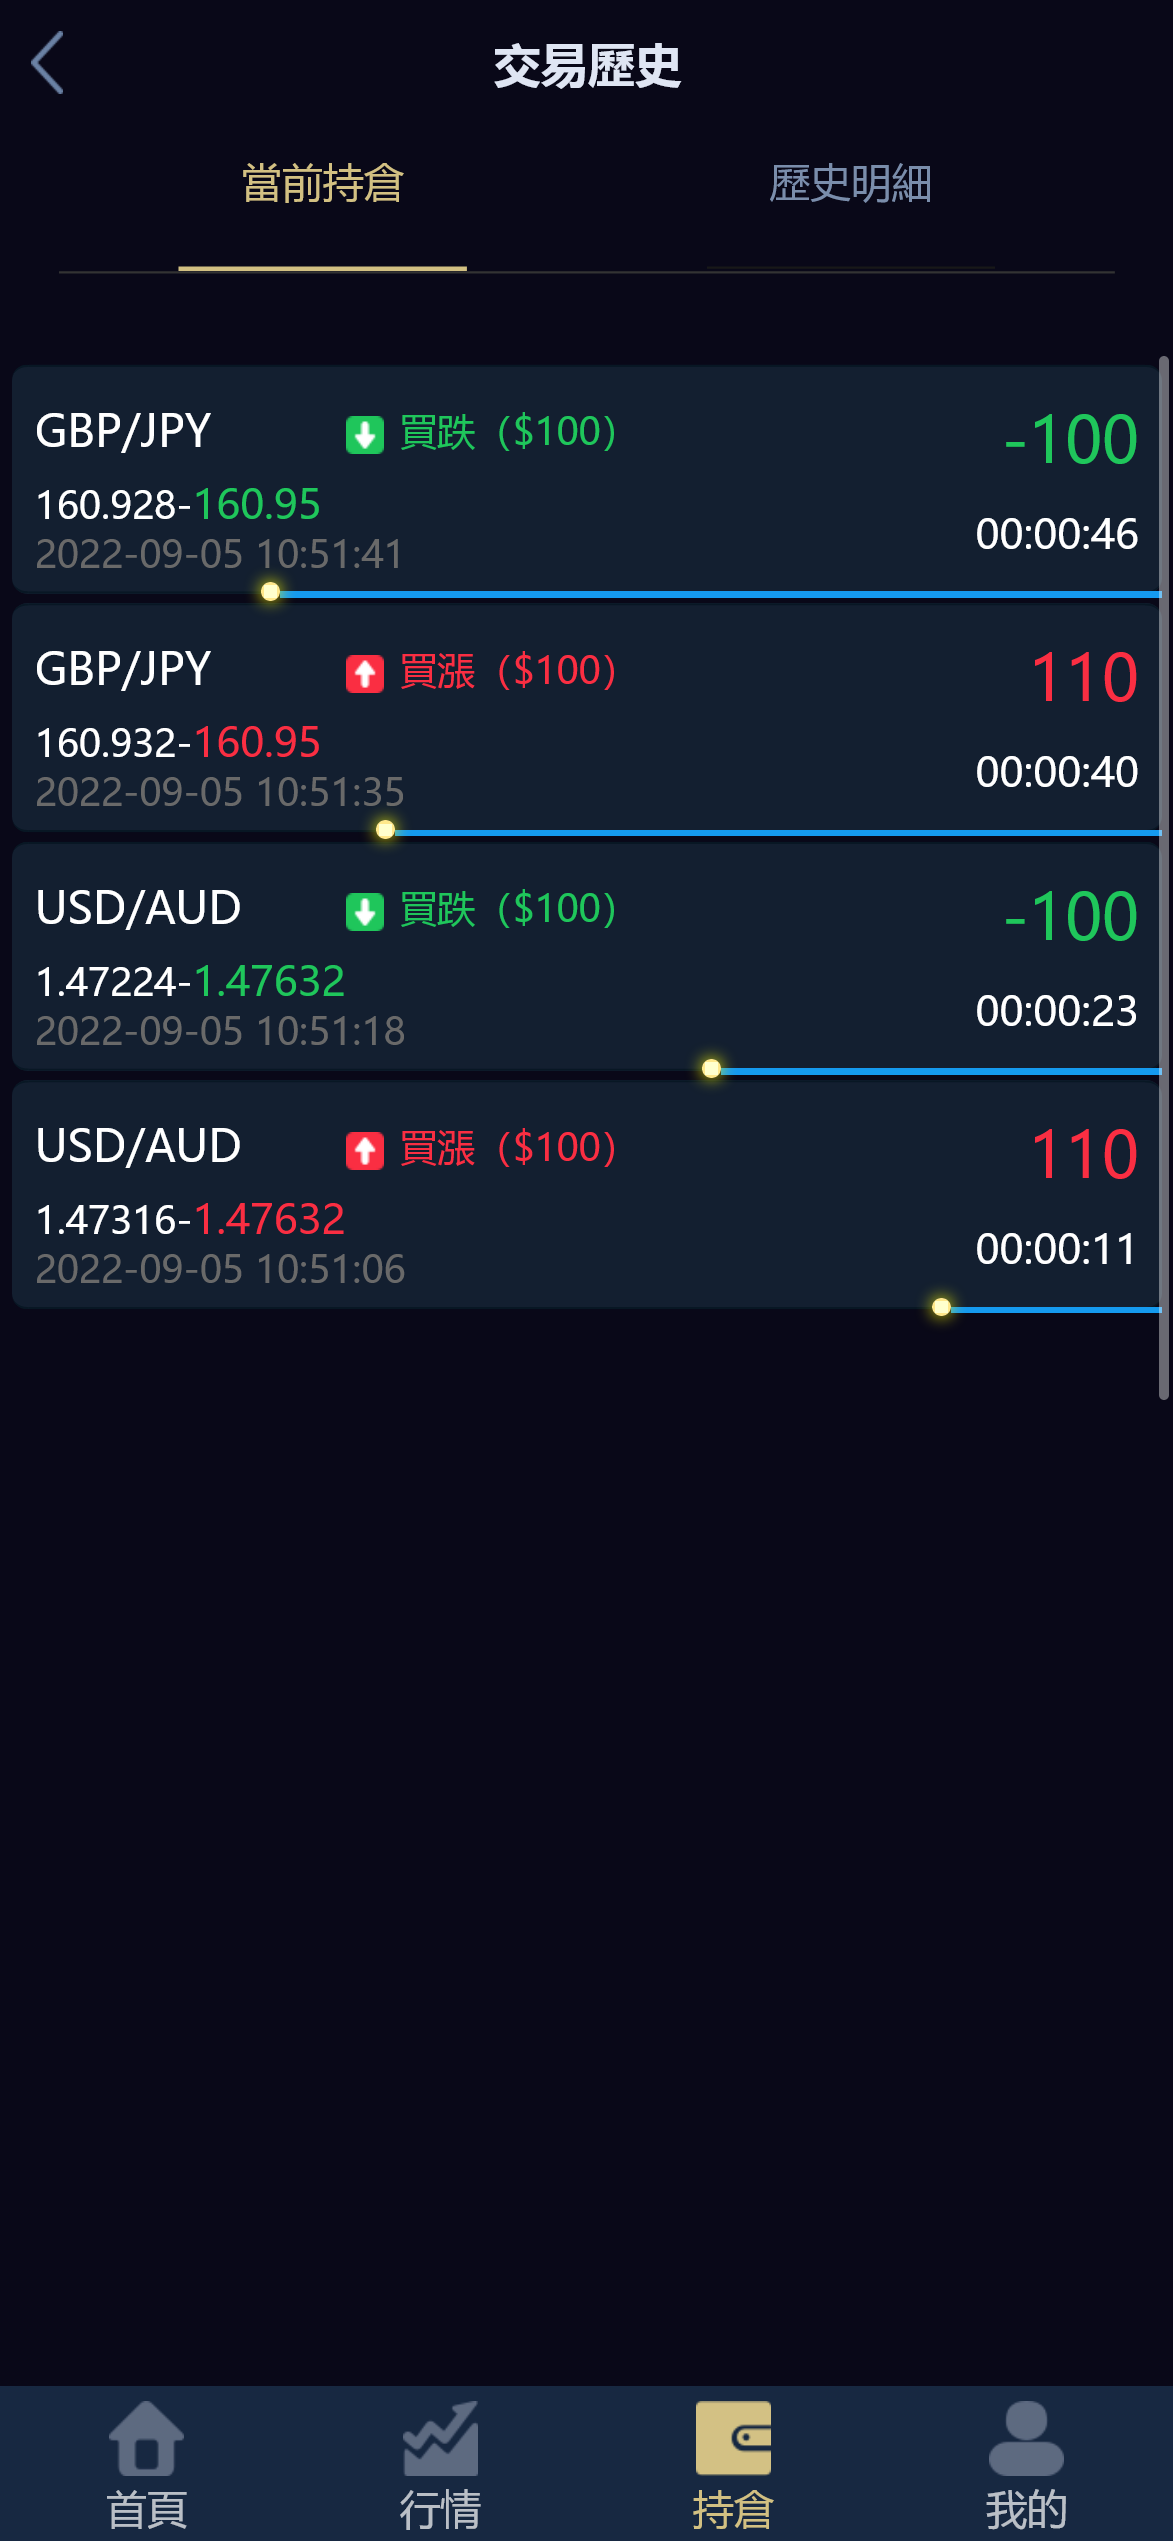Switch to the 當前持倉 tab
The image size is (1173, 2541).
322,185
